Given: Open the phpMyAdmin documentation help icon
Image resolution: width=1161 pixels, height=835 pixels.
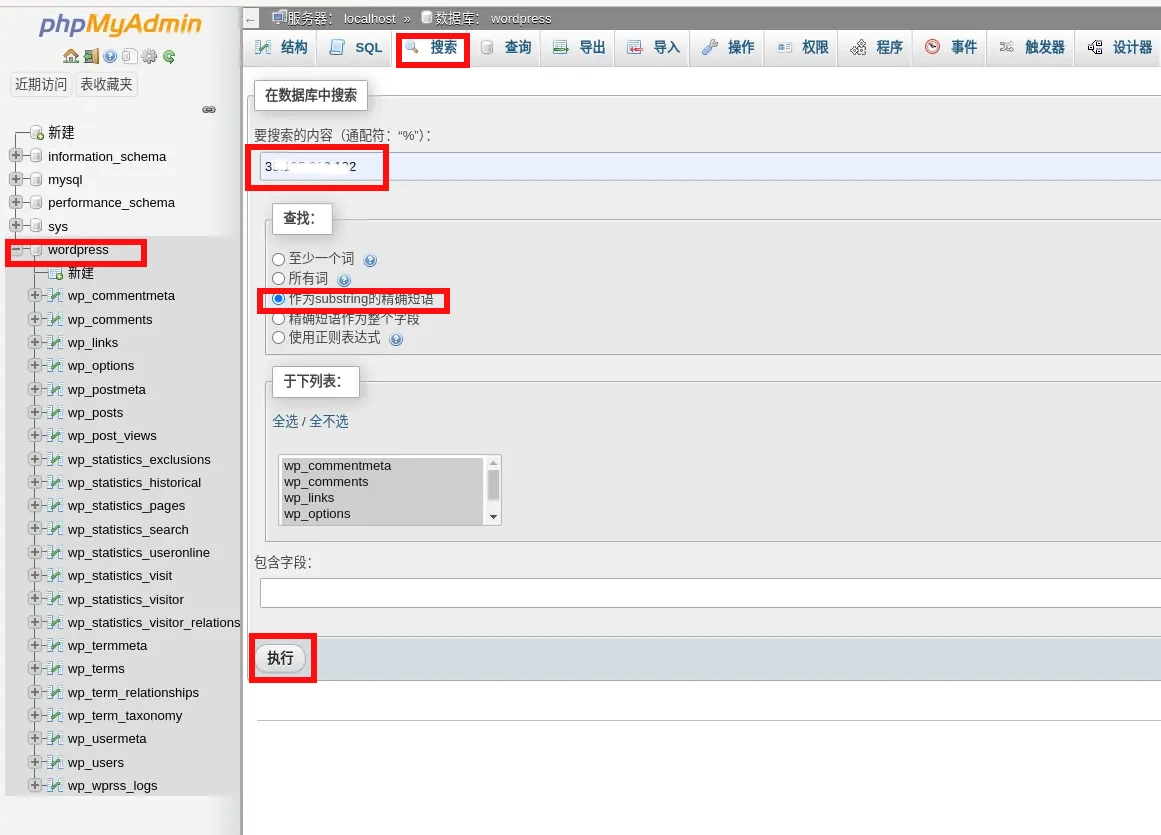Looking at the screenshot, I should click(110, 56).
